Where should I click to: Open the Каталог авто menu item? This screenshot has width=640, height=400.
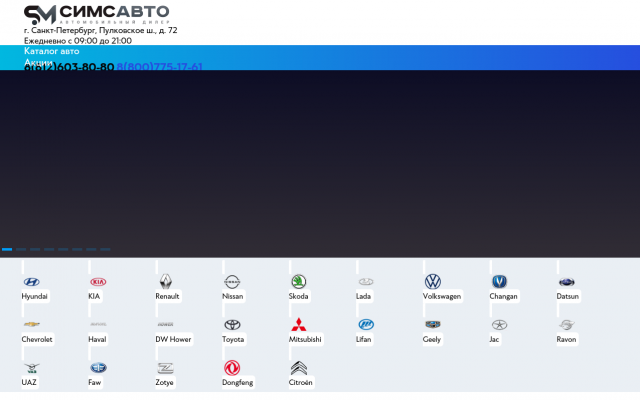click(51, 51)
